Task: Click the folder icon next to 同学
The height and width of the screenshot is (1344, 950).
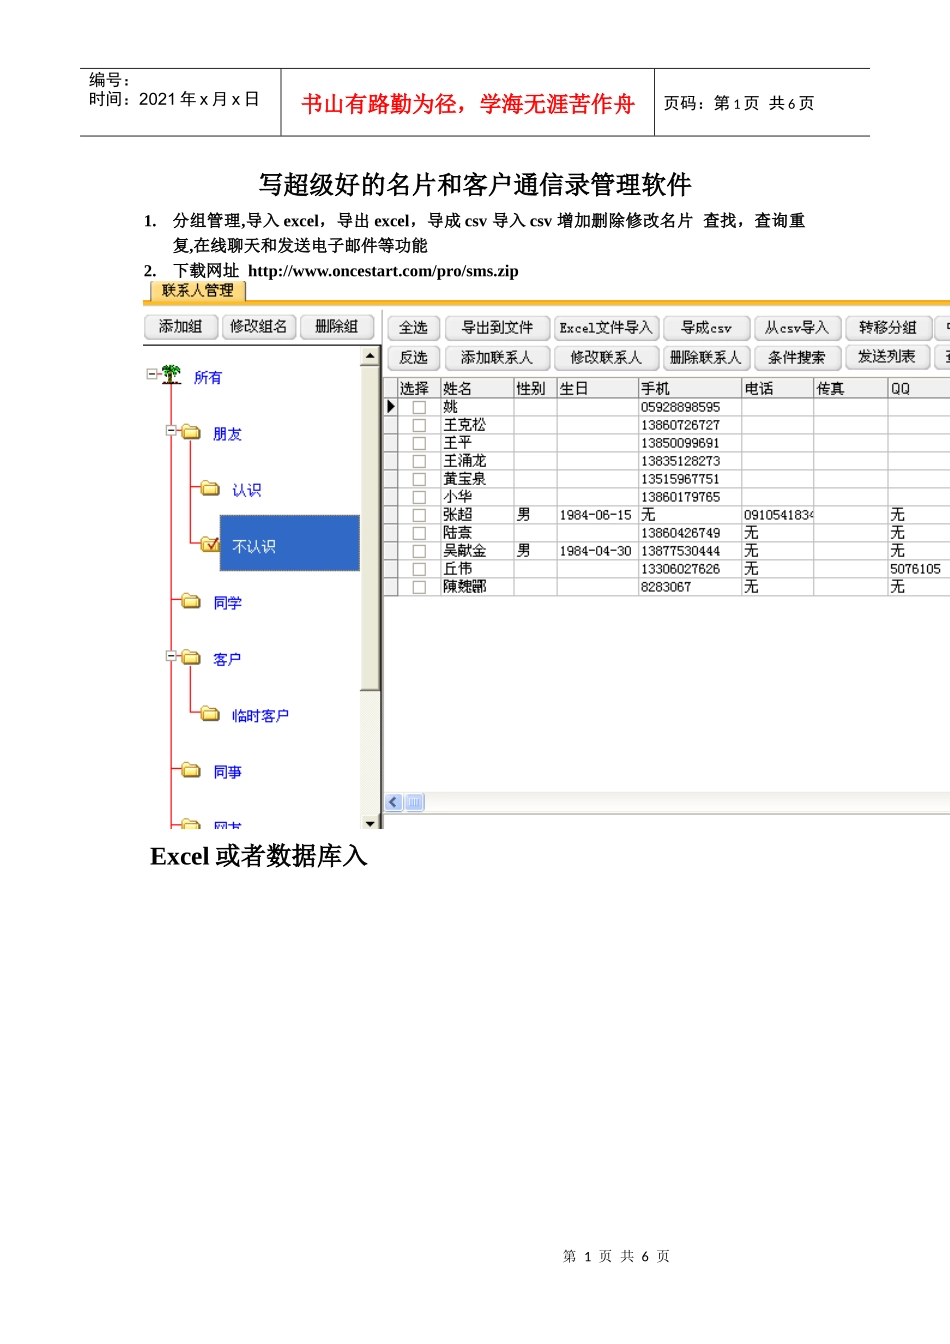Action: pyautogui.click(x=191, y=601)
